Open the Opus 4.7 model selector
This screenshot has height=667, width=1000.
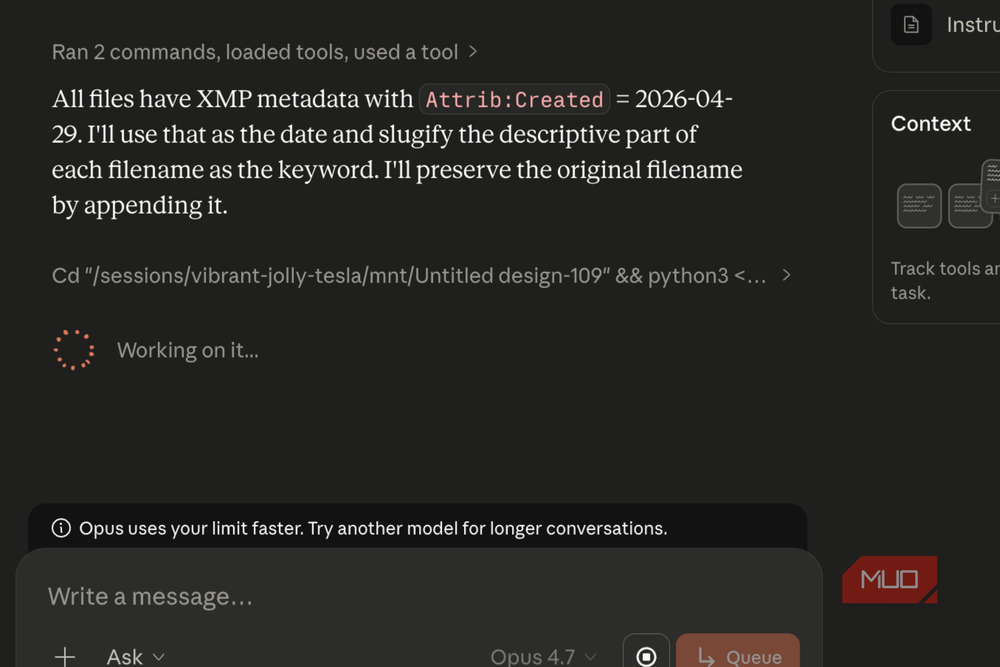[x=543, y=656]
